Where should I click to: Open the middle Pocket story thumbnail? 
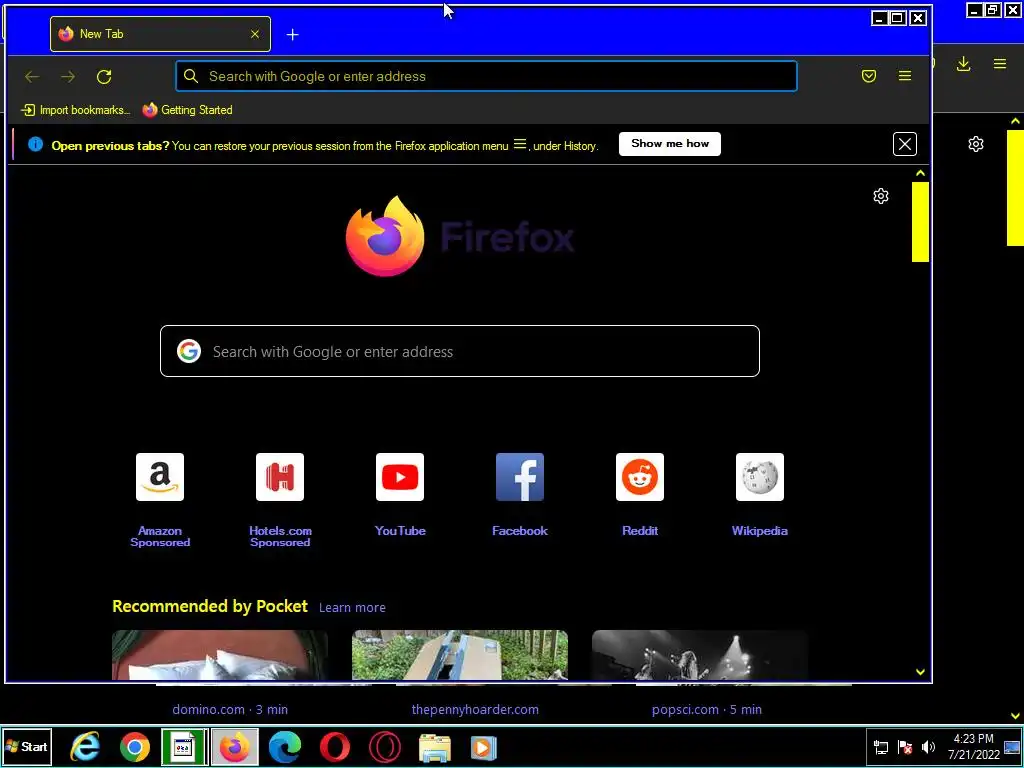pyautogui.click(x=460, y=655)
